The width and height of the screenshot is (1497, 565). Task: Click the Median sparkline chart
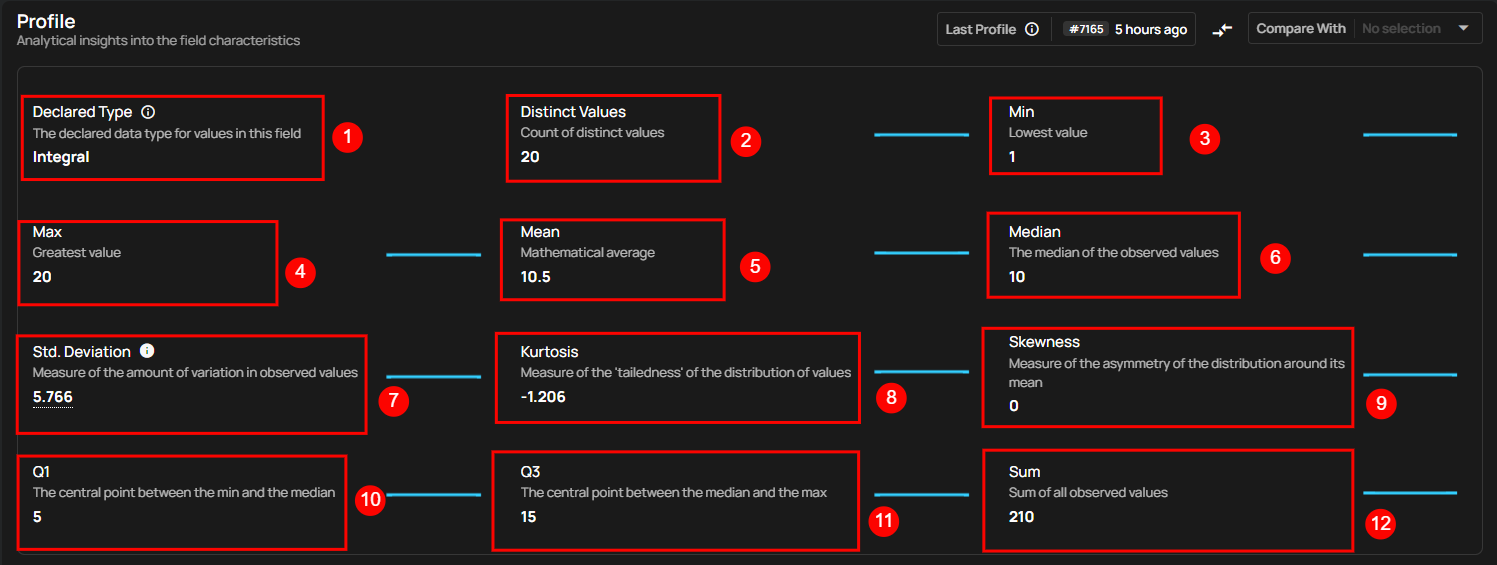click(1409, 255)
